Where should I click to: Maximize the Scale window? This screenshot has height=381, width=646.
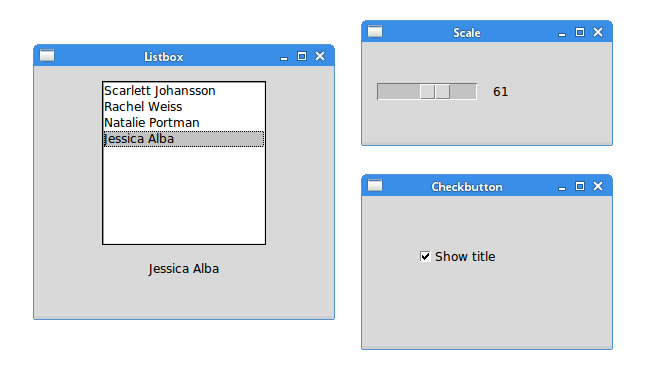click(580, 32)
